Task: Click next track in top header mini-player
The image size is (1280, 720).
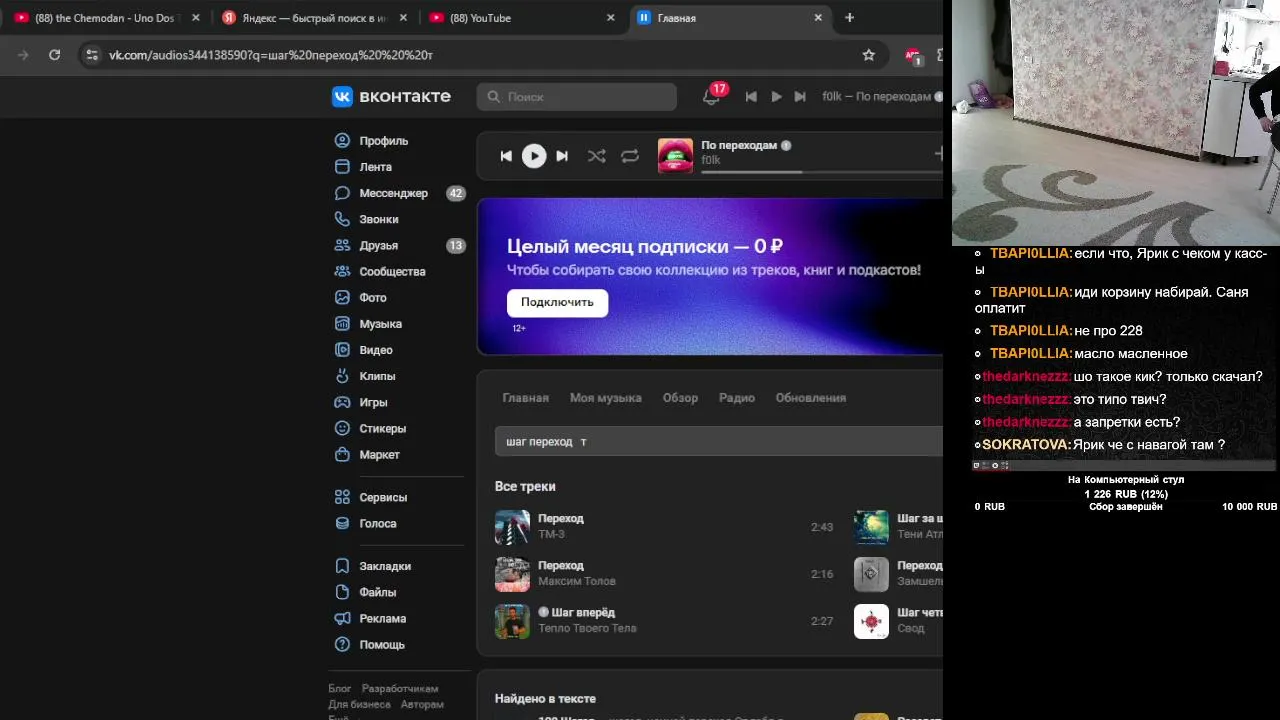Action: coord(800,96)
